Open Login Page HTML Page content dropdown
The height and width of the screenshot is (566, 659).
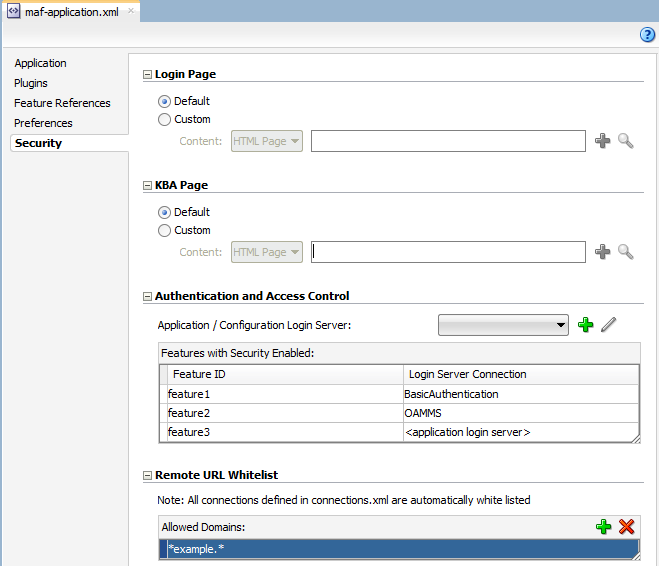267,141
